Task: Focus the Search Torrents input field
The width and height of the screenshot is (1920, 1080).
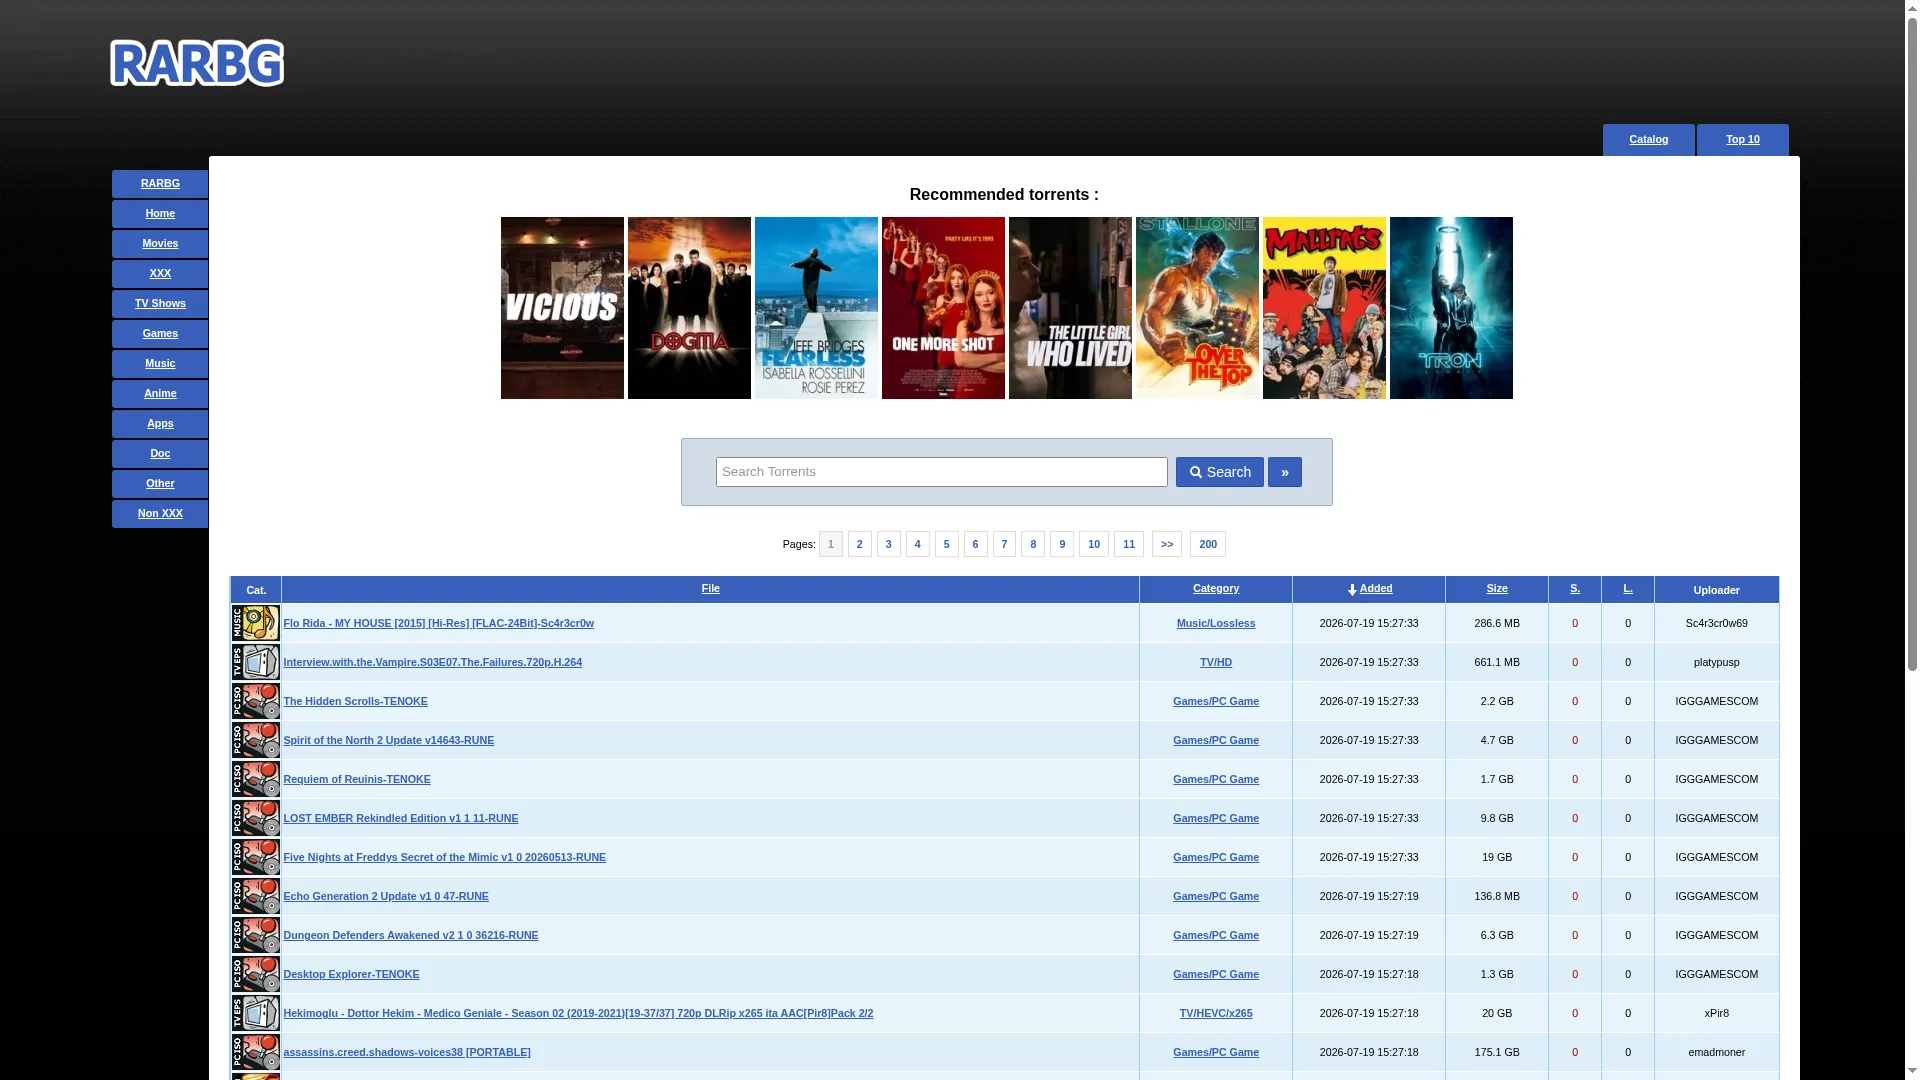Action: pos(942,472)
